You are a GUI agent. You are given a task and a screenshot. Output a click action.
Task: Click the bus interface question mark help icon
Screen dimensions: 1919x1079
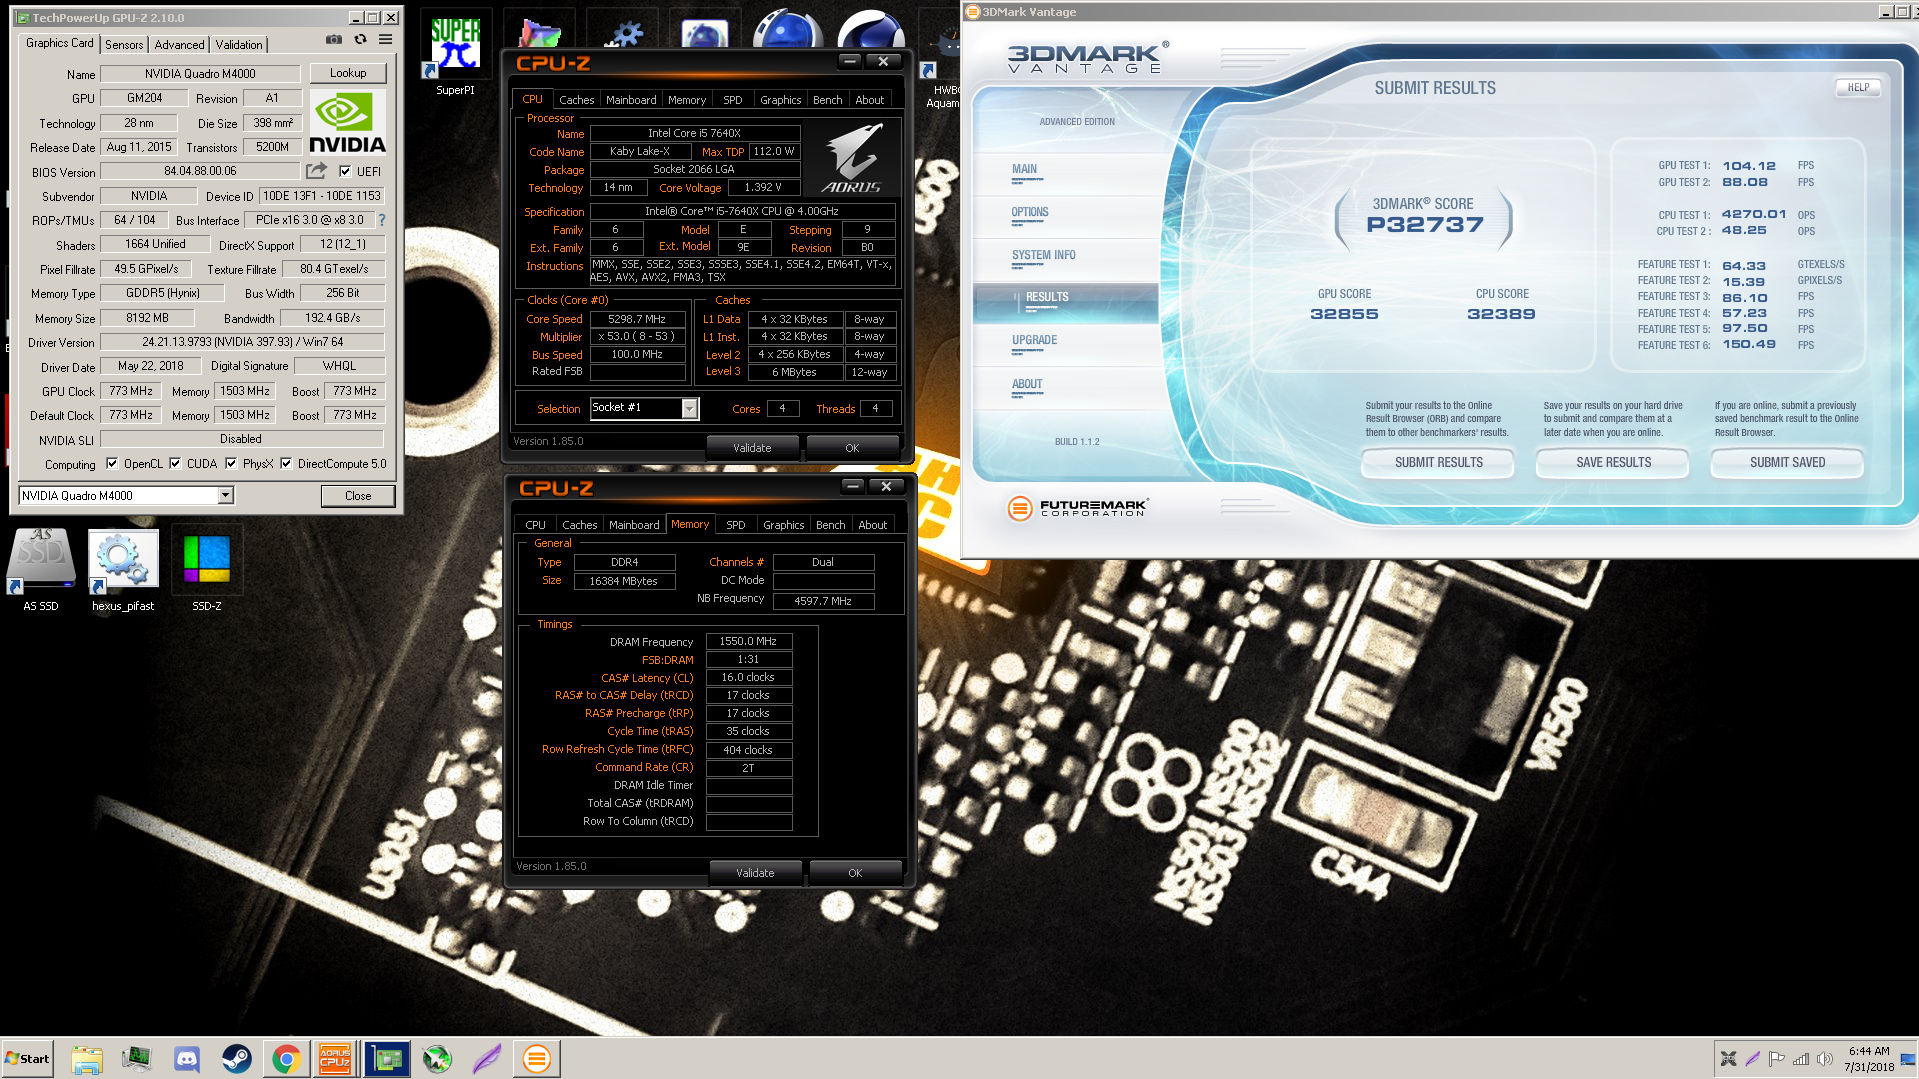tap(381, 220)
